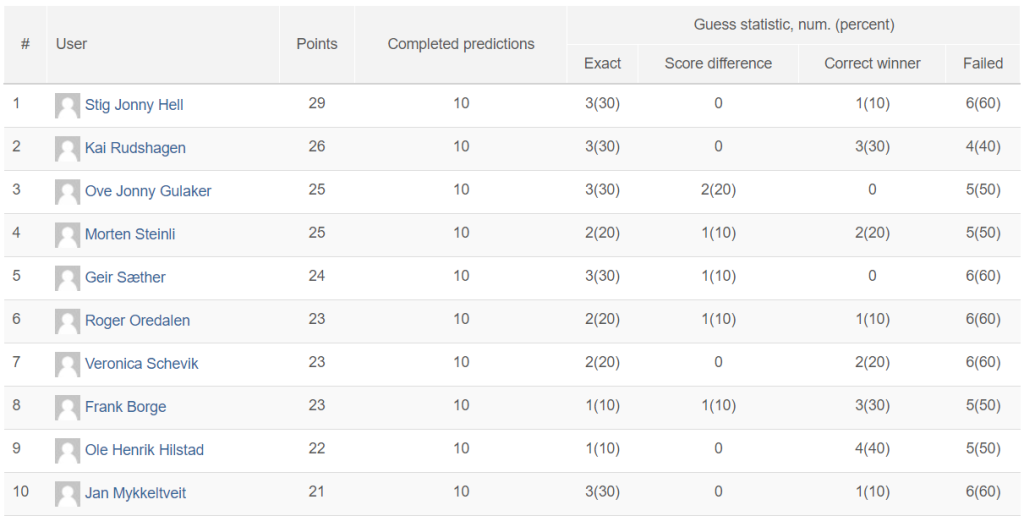
Task: Click the Correct winner column header
Action: click(x=872, y=63)
